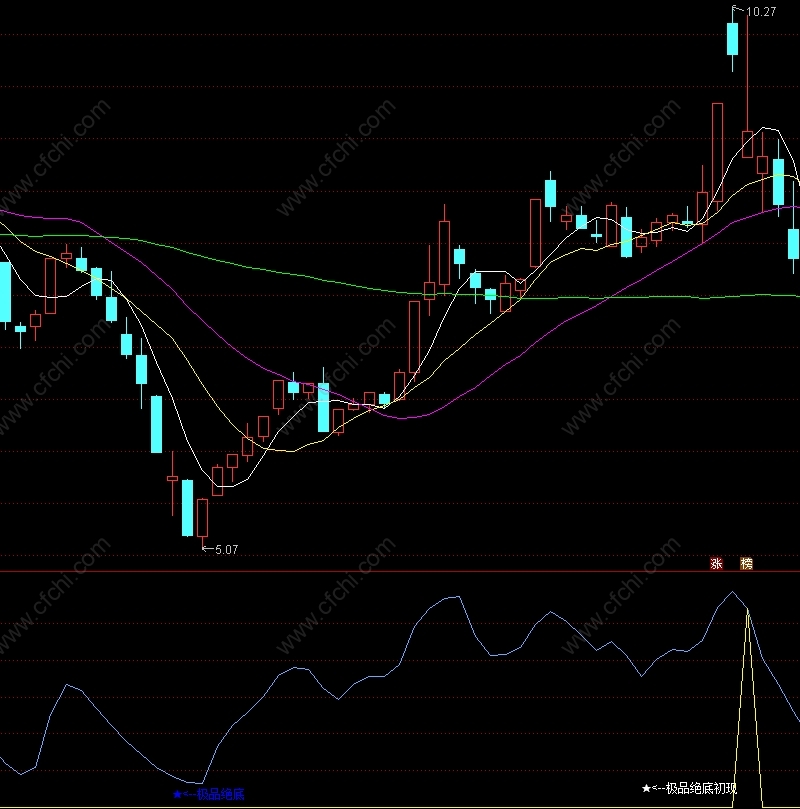800x809 pixels.
Task: Click the orange 榜 badge icon
Action: [x=746, y=563]
